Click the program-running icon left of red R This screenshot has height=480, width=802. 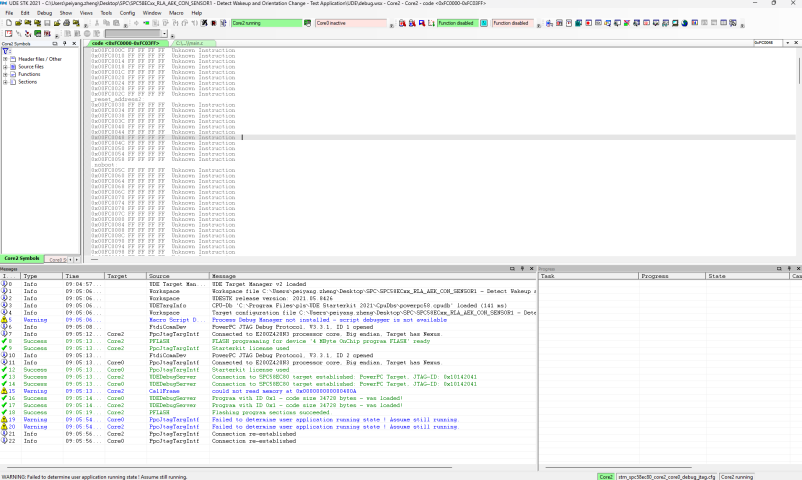(204, 23)
